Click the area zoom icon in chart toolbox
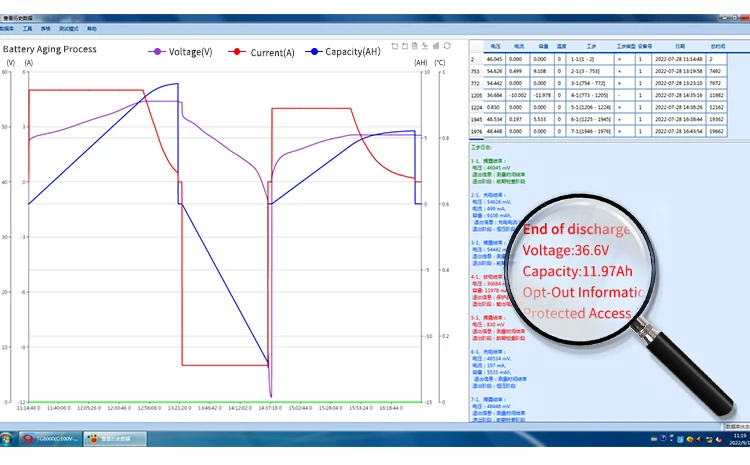Screen dimensions: 750x465 395,46
